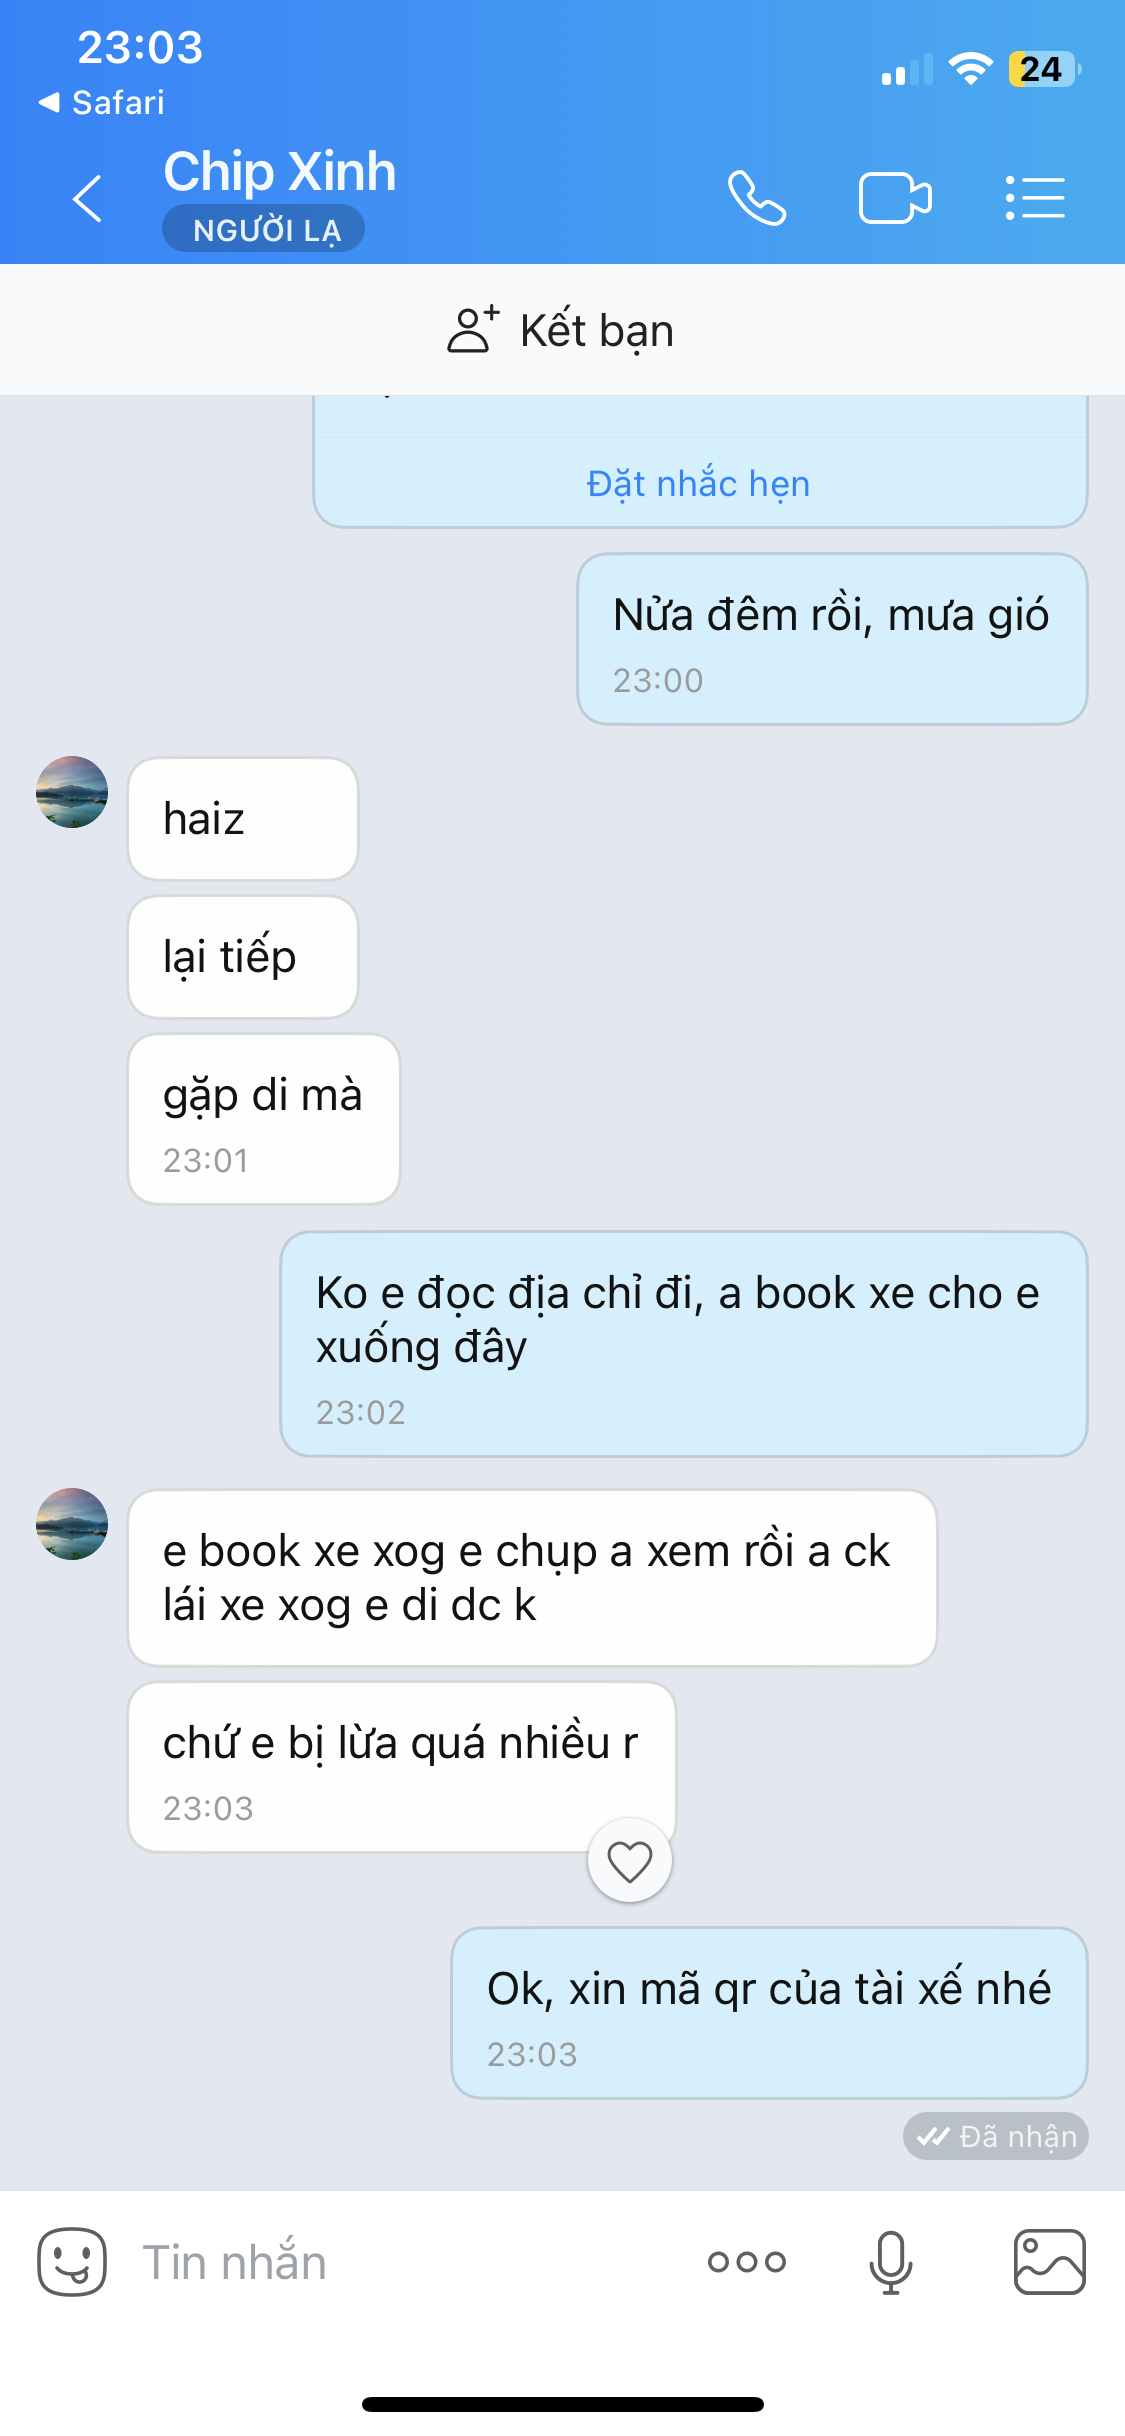Image resolution: width=1125 pixels, height=2436 pixels.
Task: Open the three-dots more options
Action: pos(747,2262)
